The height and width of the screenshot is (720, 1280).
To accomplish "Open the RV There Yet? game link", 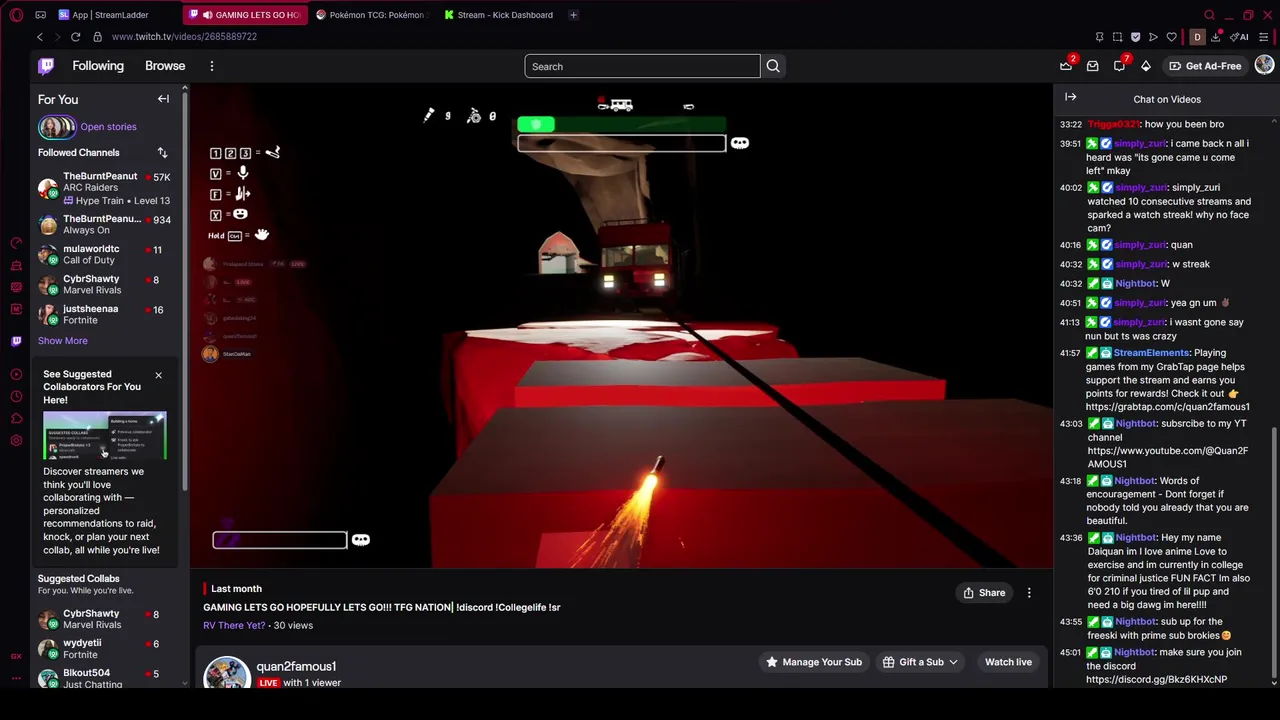I will [234, 625].
